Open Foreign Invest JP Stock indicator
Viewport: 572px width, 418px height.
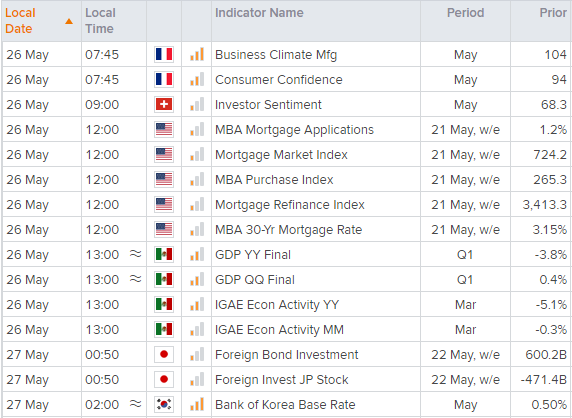click(x=282, y=379)
